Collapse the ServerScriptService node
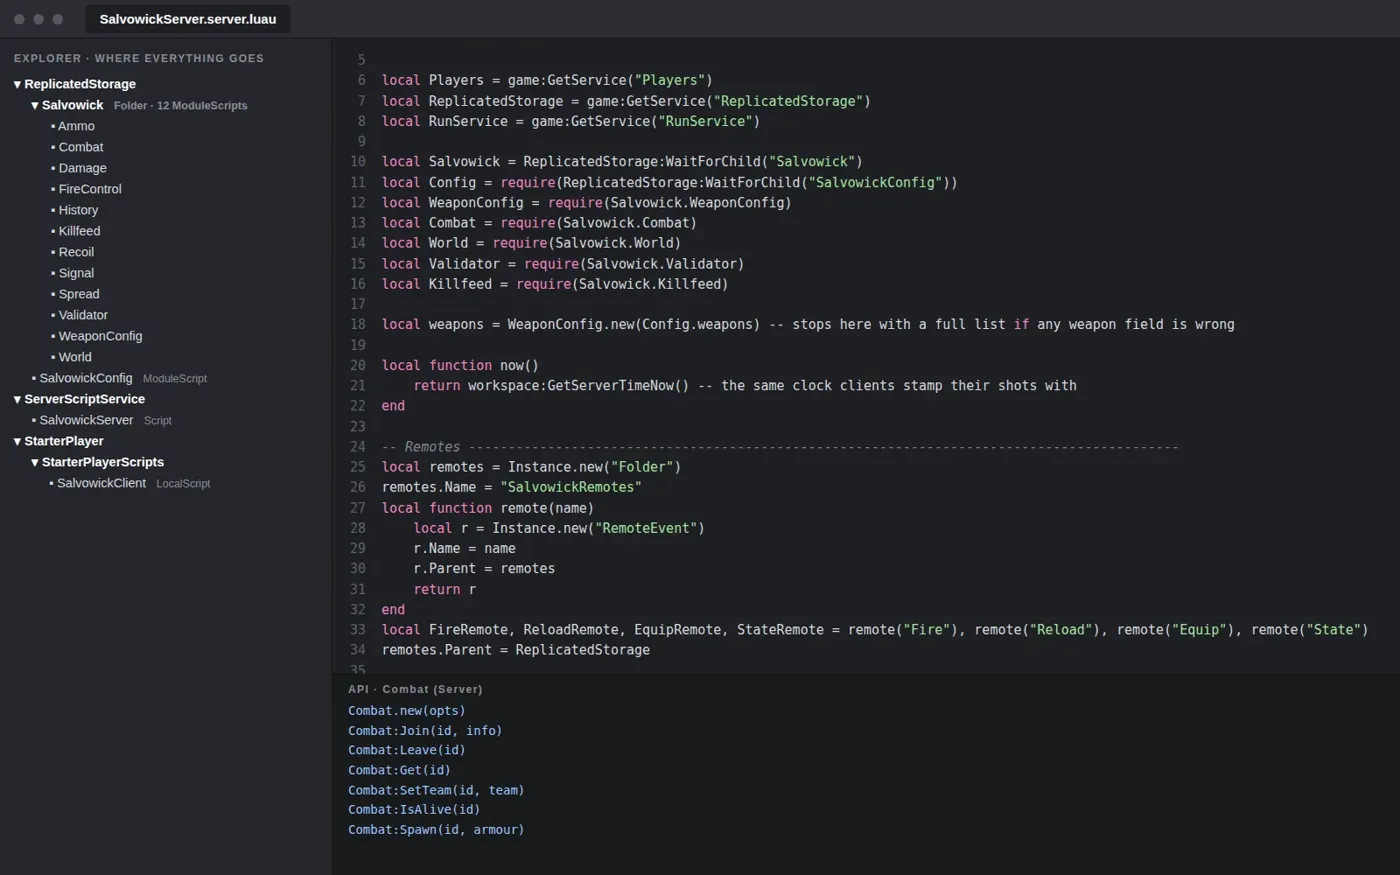The image size is (1400, 875). 17,399
